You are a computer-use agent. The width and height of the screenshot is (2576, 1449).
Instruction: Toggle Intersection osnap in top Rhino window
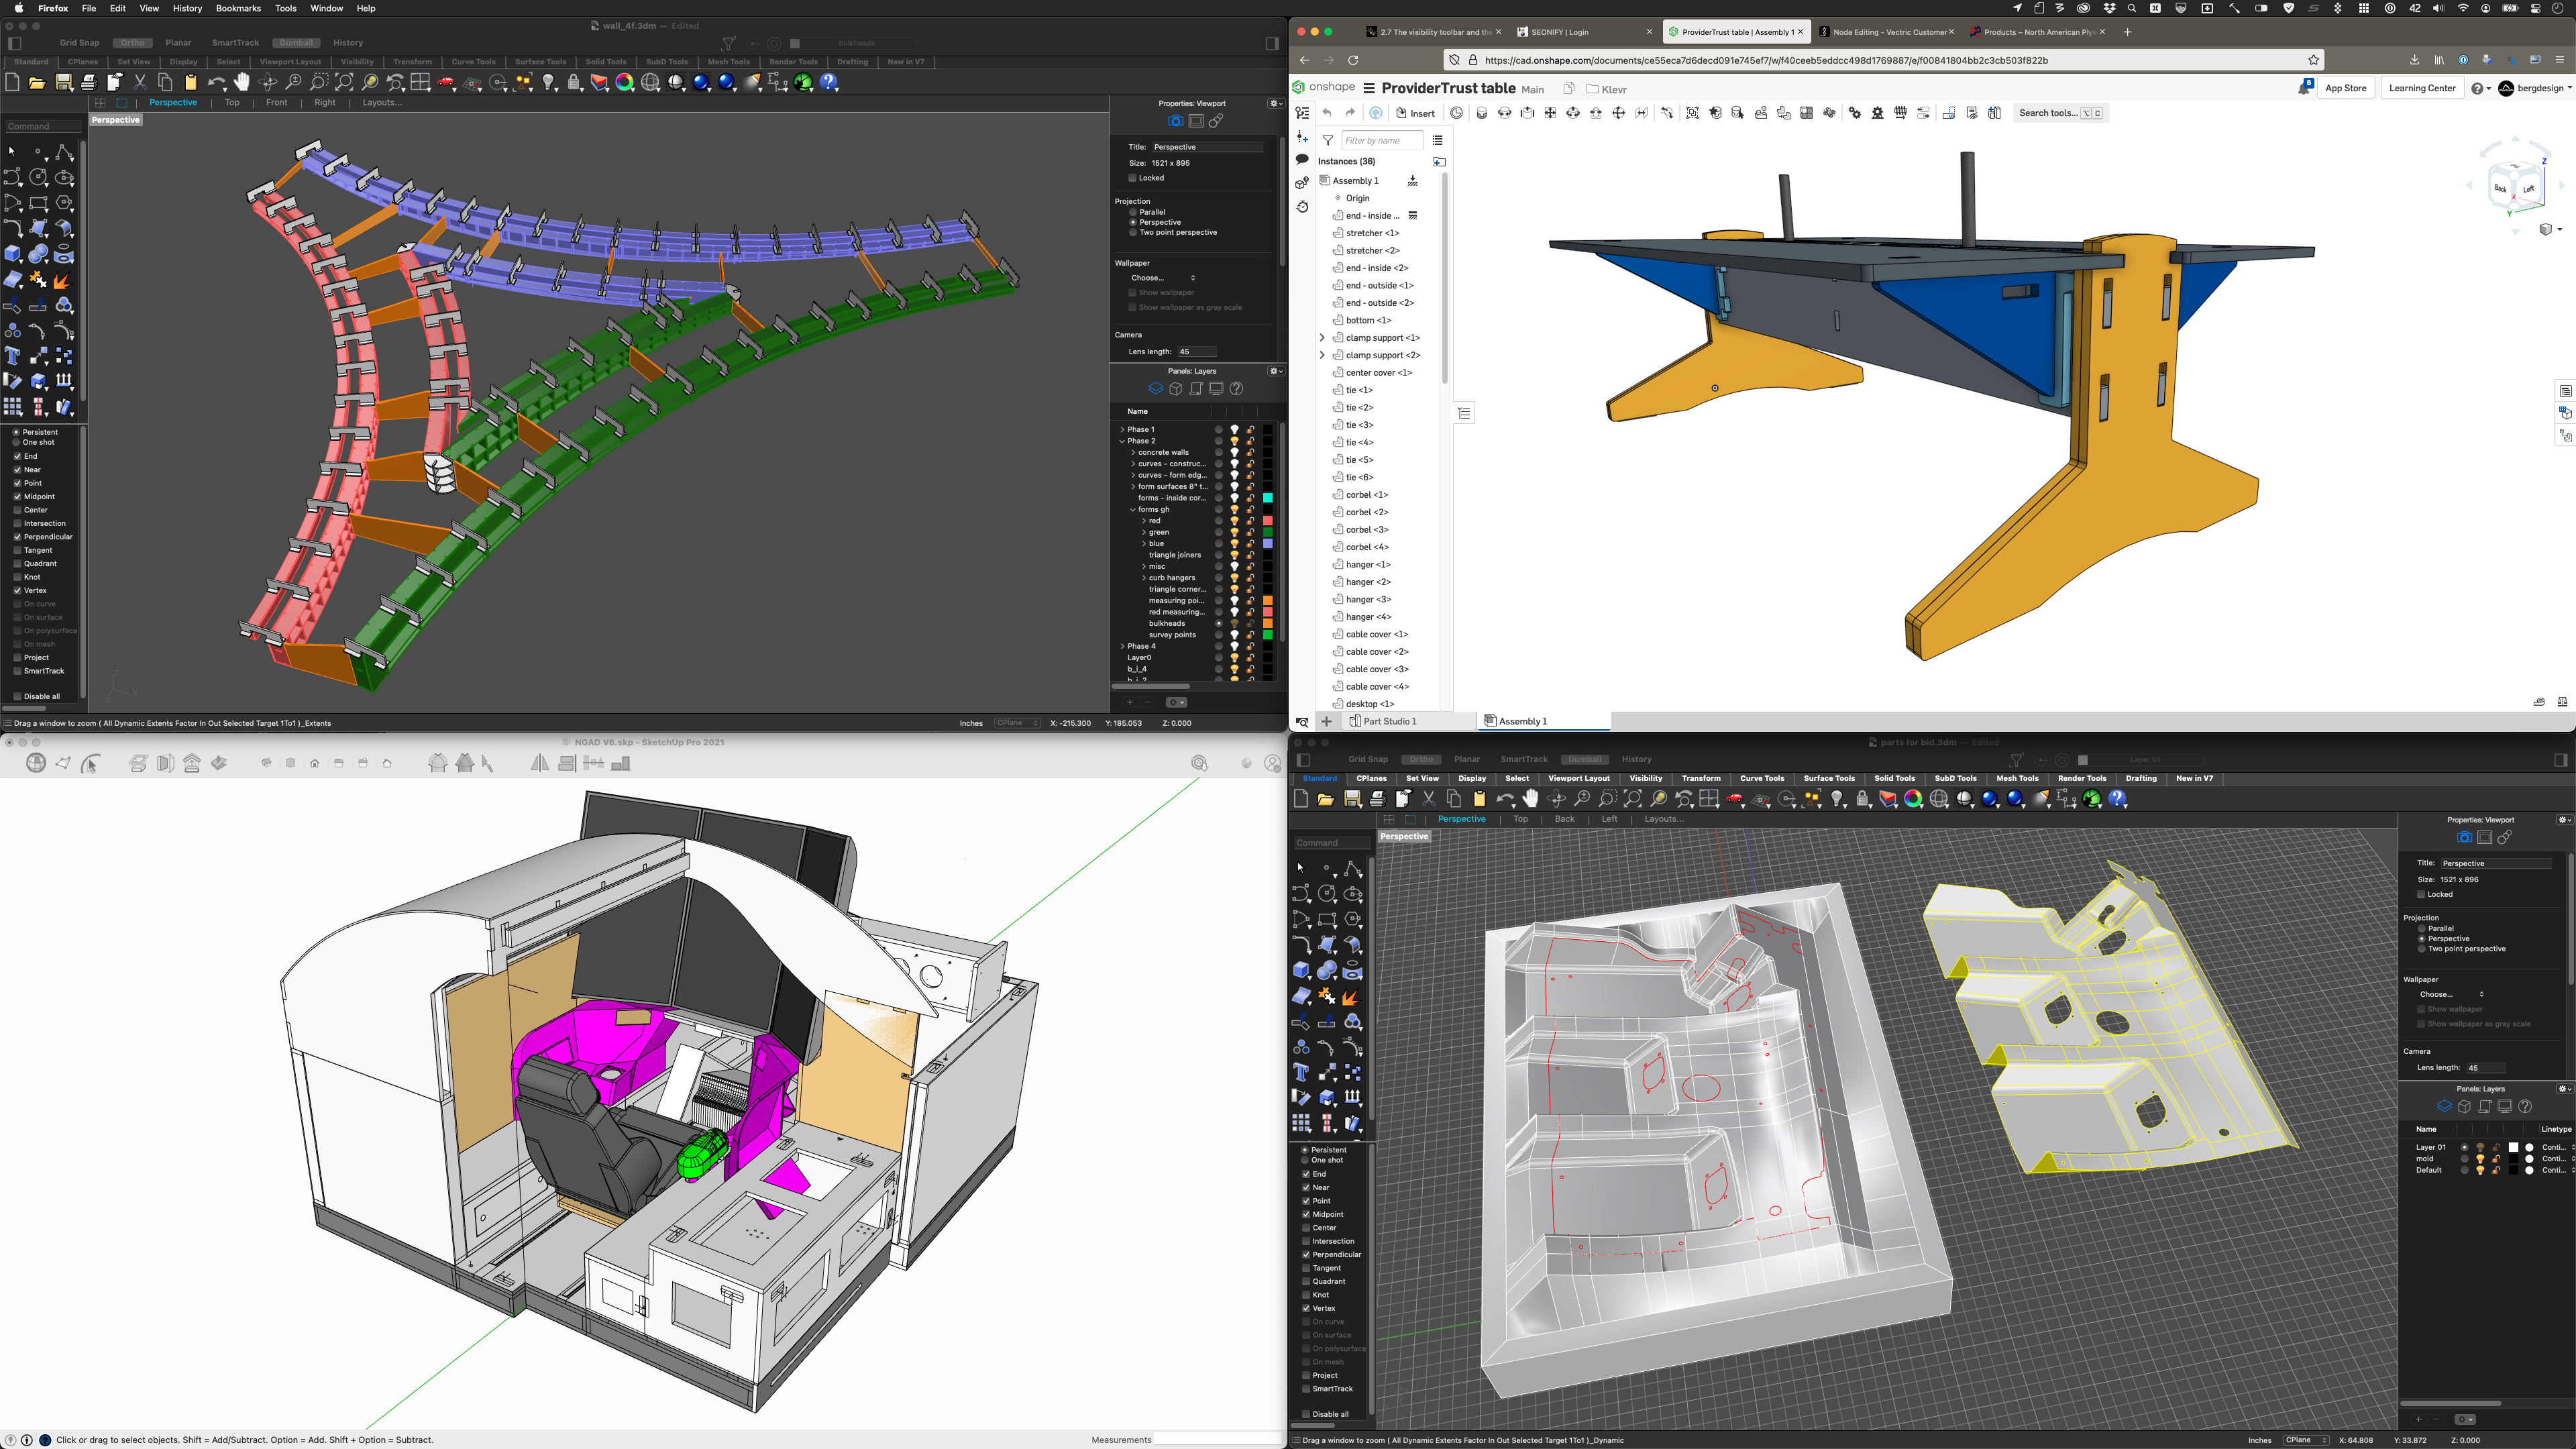(x=18, y=523)
